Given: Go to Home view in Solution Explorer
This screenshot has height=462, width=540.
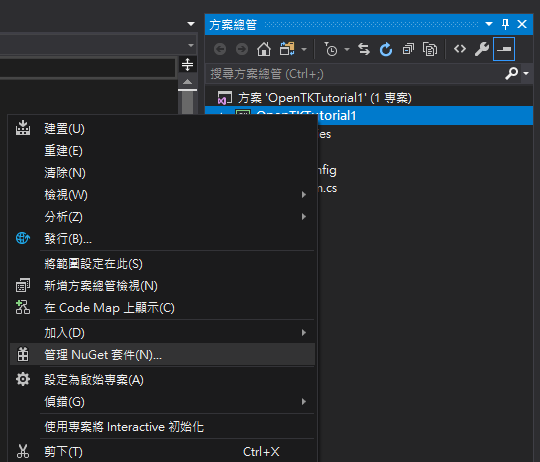Looking at the screenshot, I should point(264,49).
